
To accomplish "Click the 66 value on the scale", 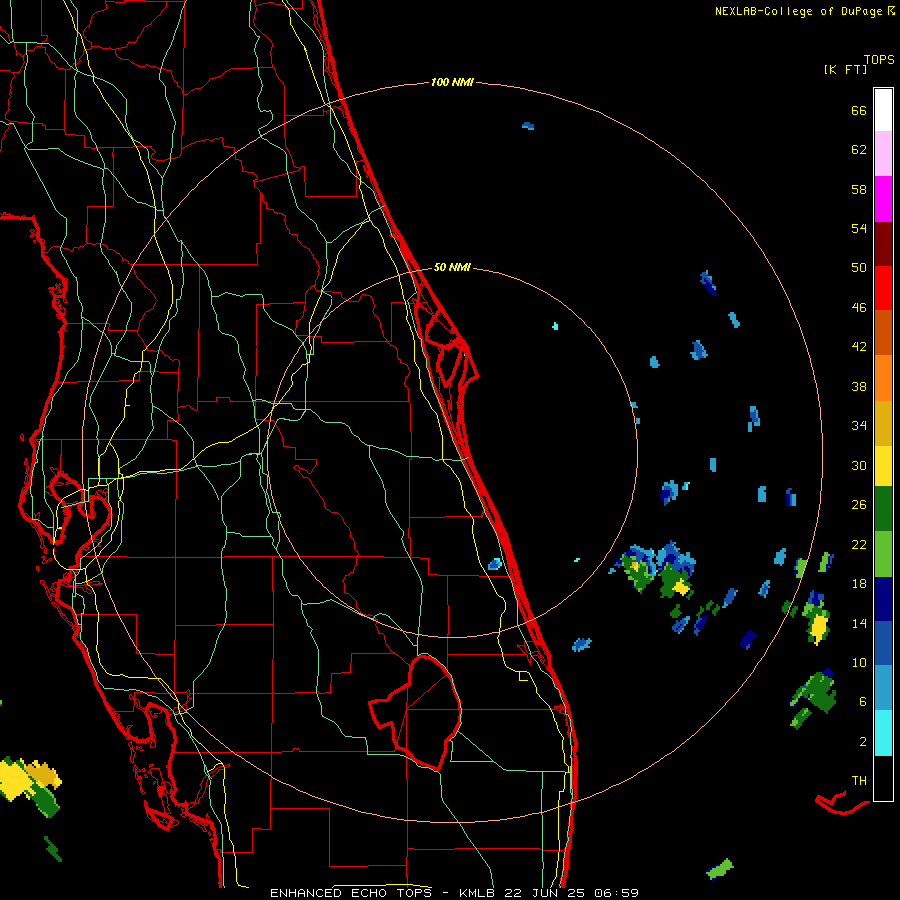I will click(x=859, y=110).
